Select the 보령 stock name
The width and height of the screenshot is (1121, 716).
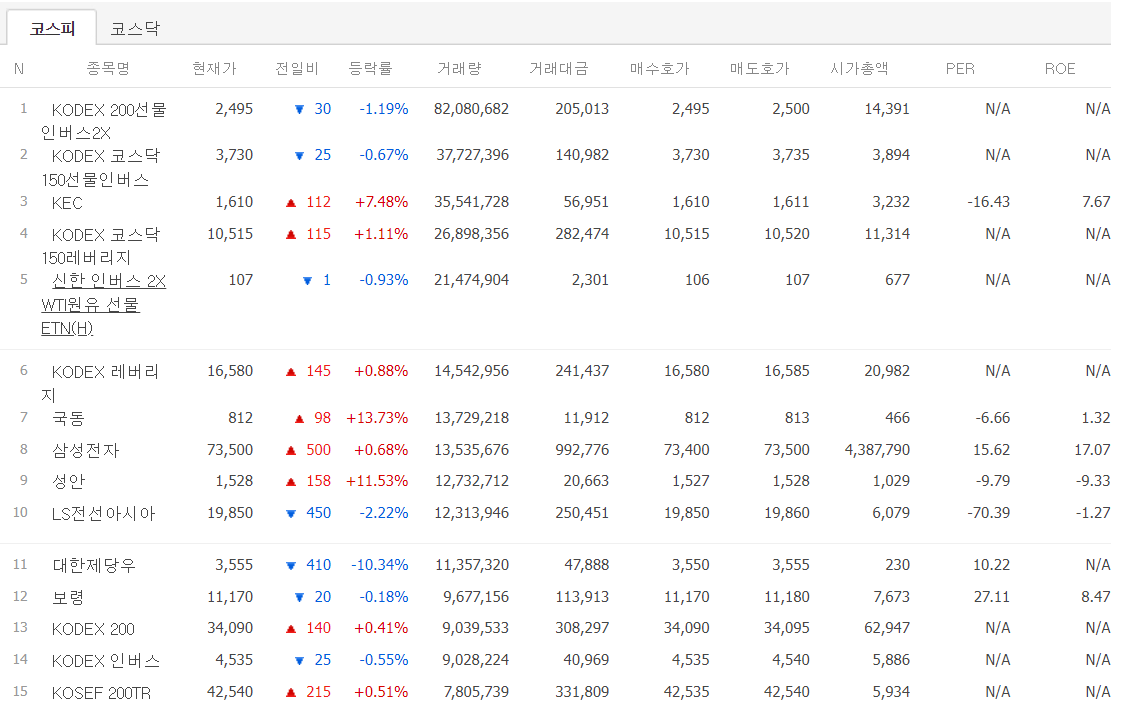coord(68,597)
